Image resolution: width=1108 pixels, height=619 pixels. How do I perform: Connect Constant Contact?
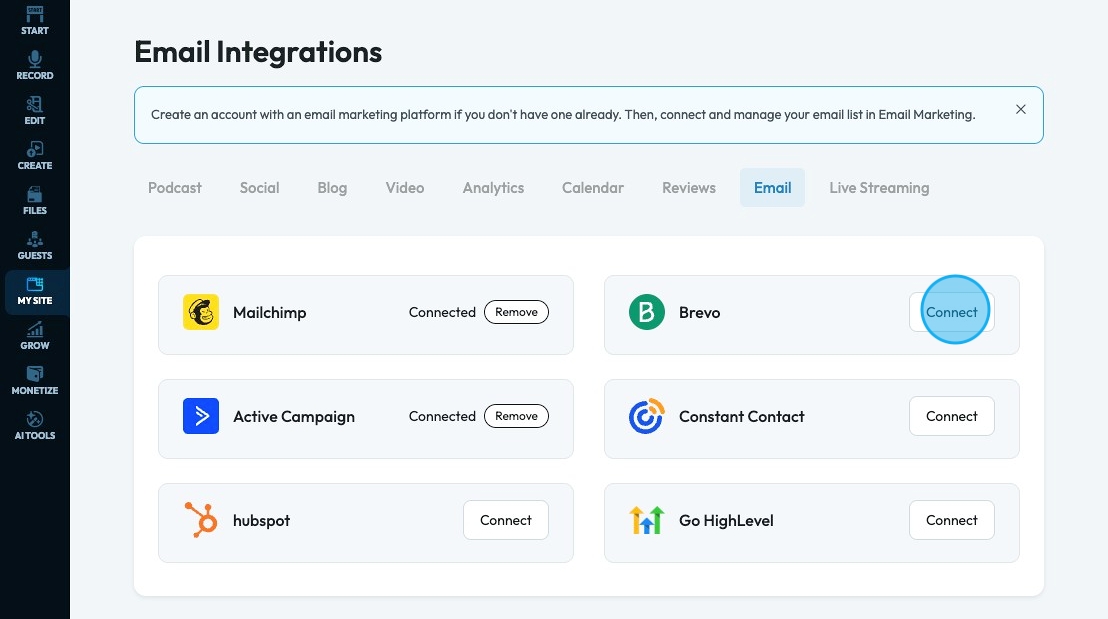[x=951, y=416]
